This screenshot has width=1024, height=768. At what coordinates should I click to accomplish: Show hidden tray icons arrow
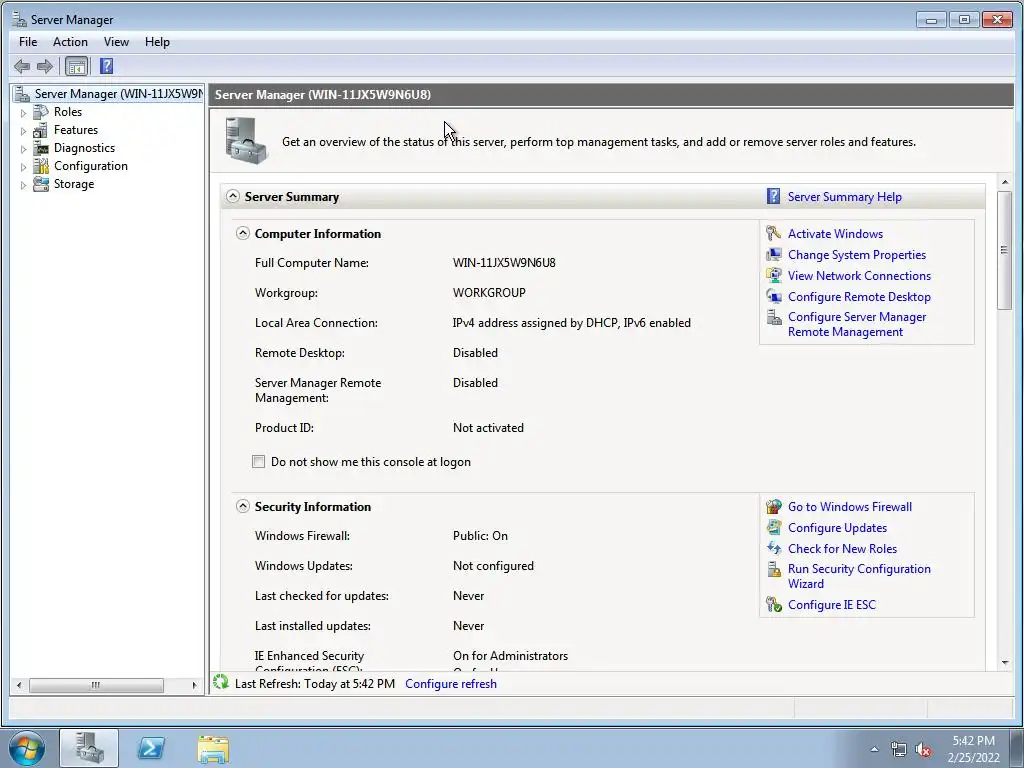click(874, 749)
